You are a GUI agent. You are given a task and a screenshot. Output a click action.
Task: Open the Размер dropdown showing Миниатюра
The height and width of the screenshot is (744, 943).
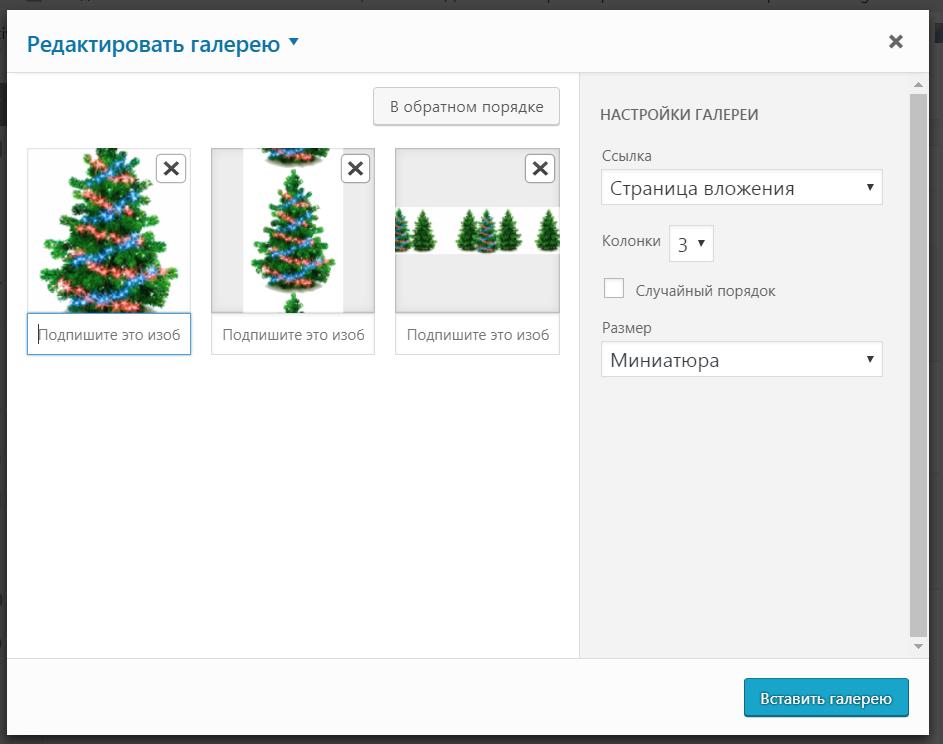coord(741,360)
